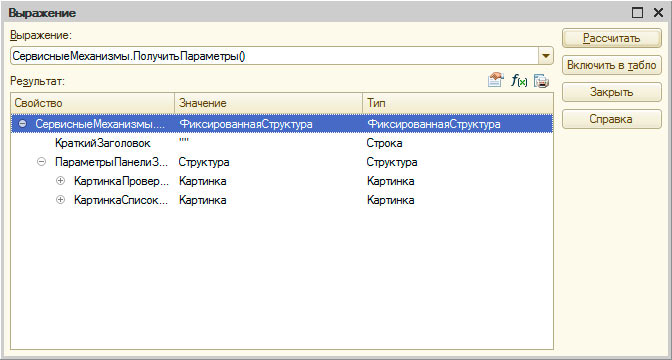
Task: Expand the КартинкаСписок... node
Action: pos(60,200)
